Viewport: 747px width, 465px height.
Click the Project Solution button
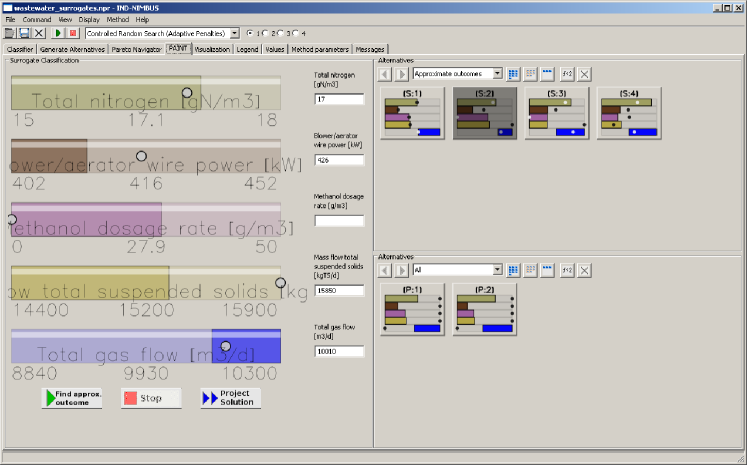[x=230, y=398]
